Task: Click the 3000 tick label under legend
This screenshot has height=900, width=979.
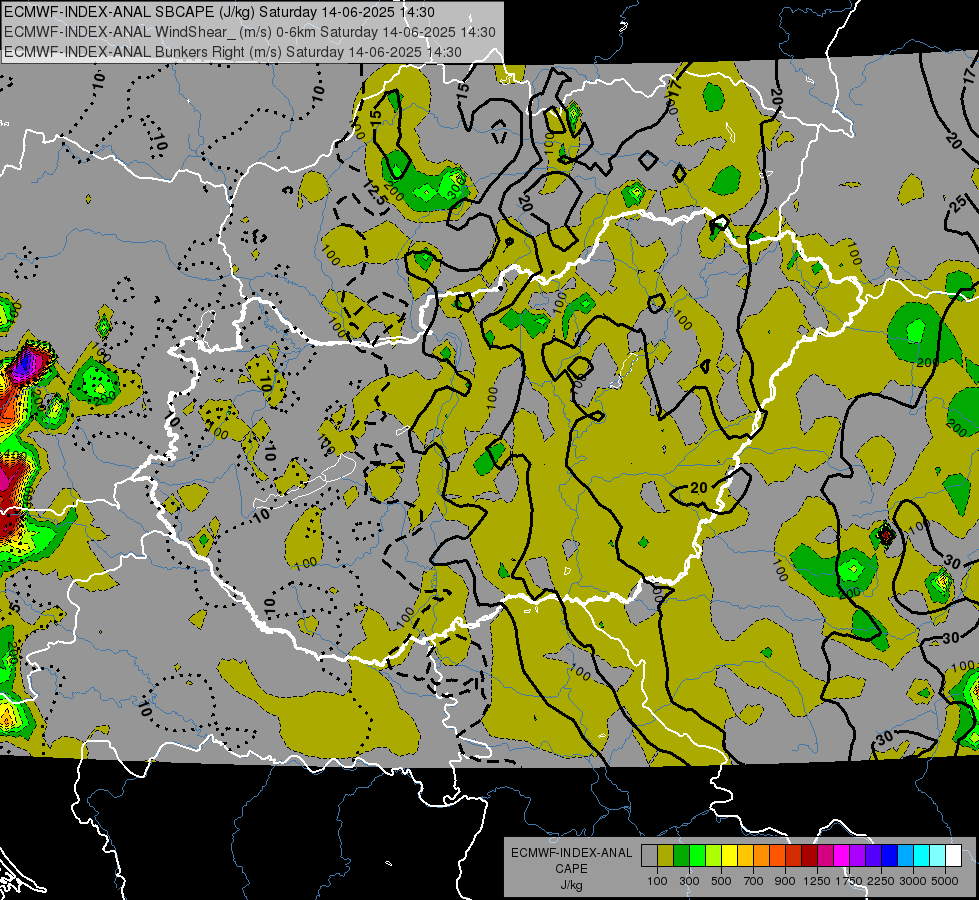Action: (913, 881)
